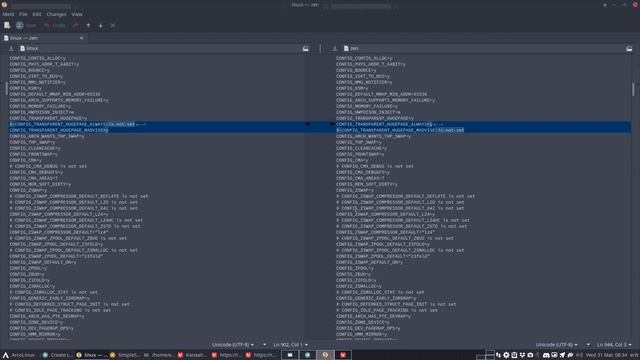The height and width of the screenshot is (360, 640).
Task: Click save icon left of zen filename
Action: click(335, 49)
